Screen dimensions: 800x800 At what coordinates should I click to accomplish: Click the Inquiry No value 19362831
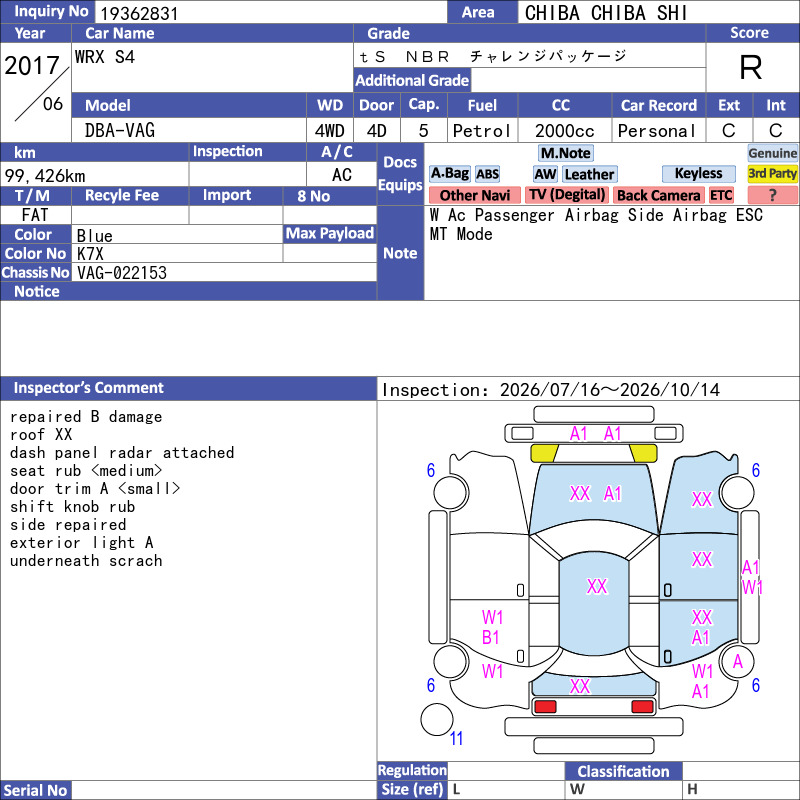139,13
